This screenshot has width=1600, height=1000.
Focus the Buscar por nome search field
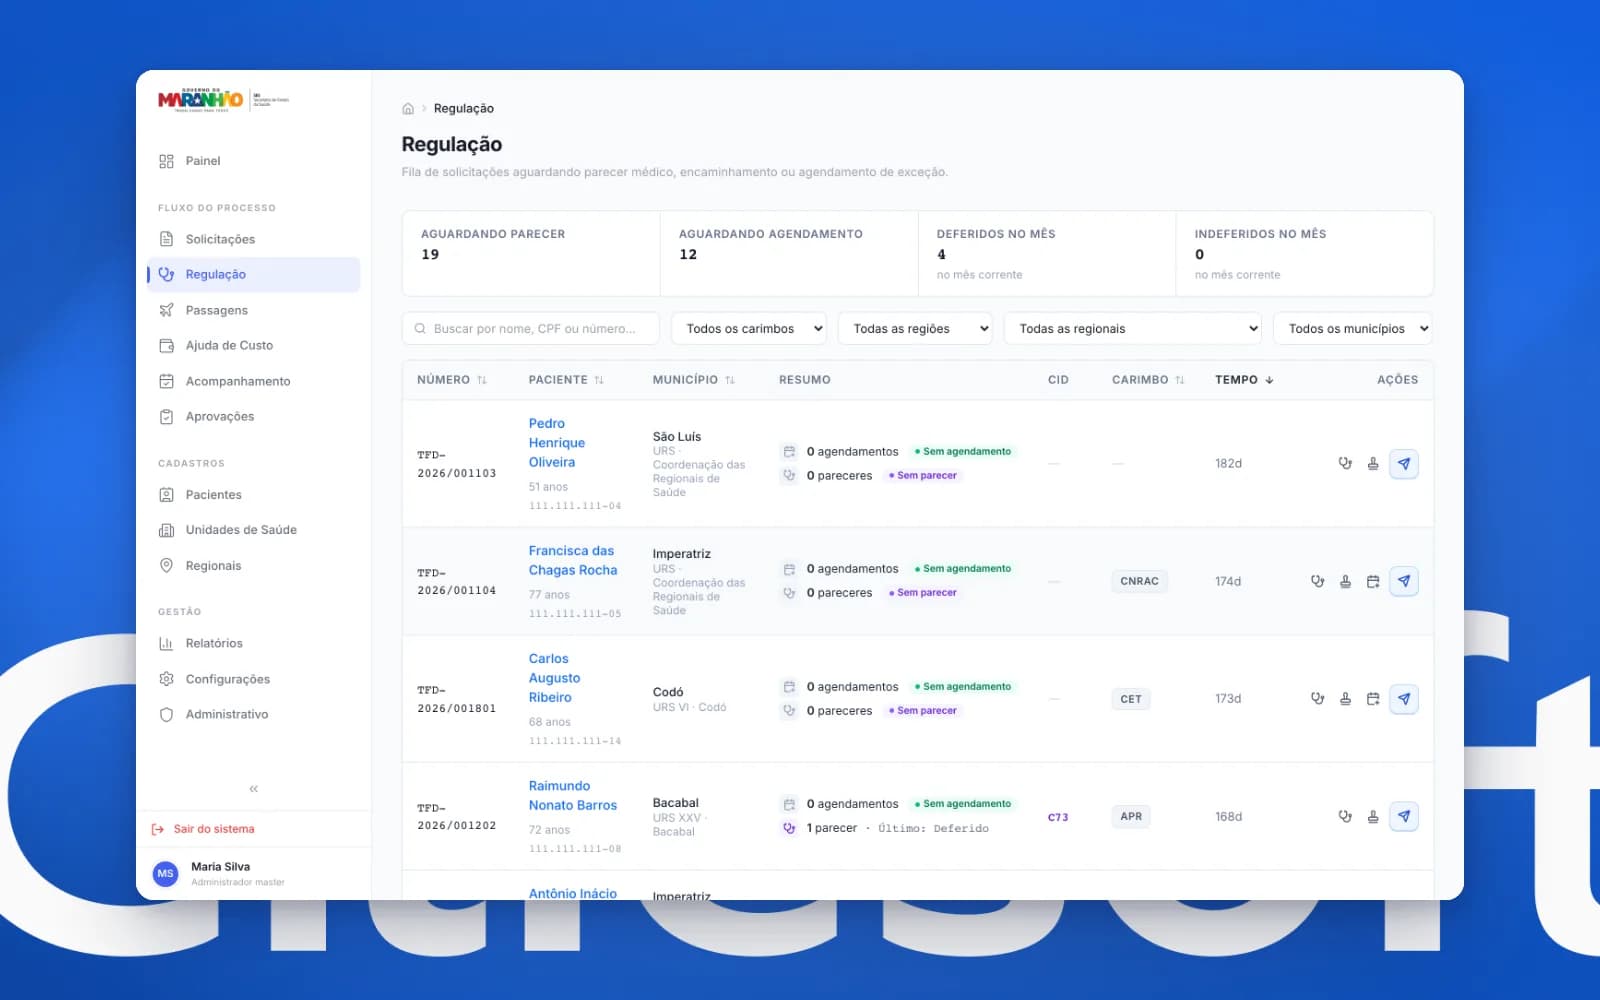[x=531, y=328]
